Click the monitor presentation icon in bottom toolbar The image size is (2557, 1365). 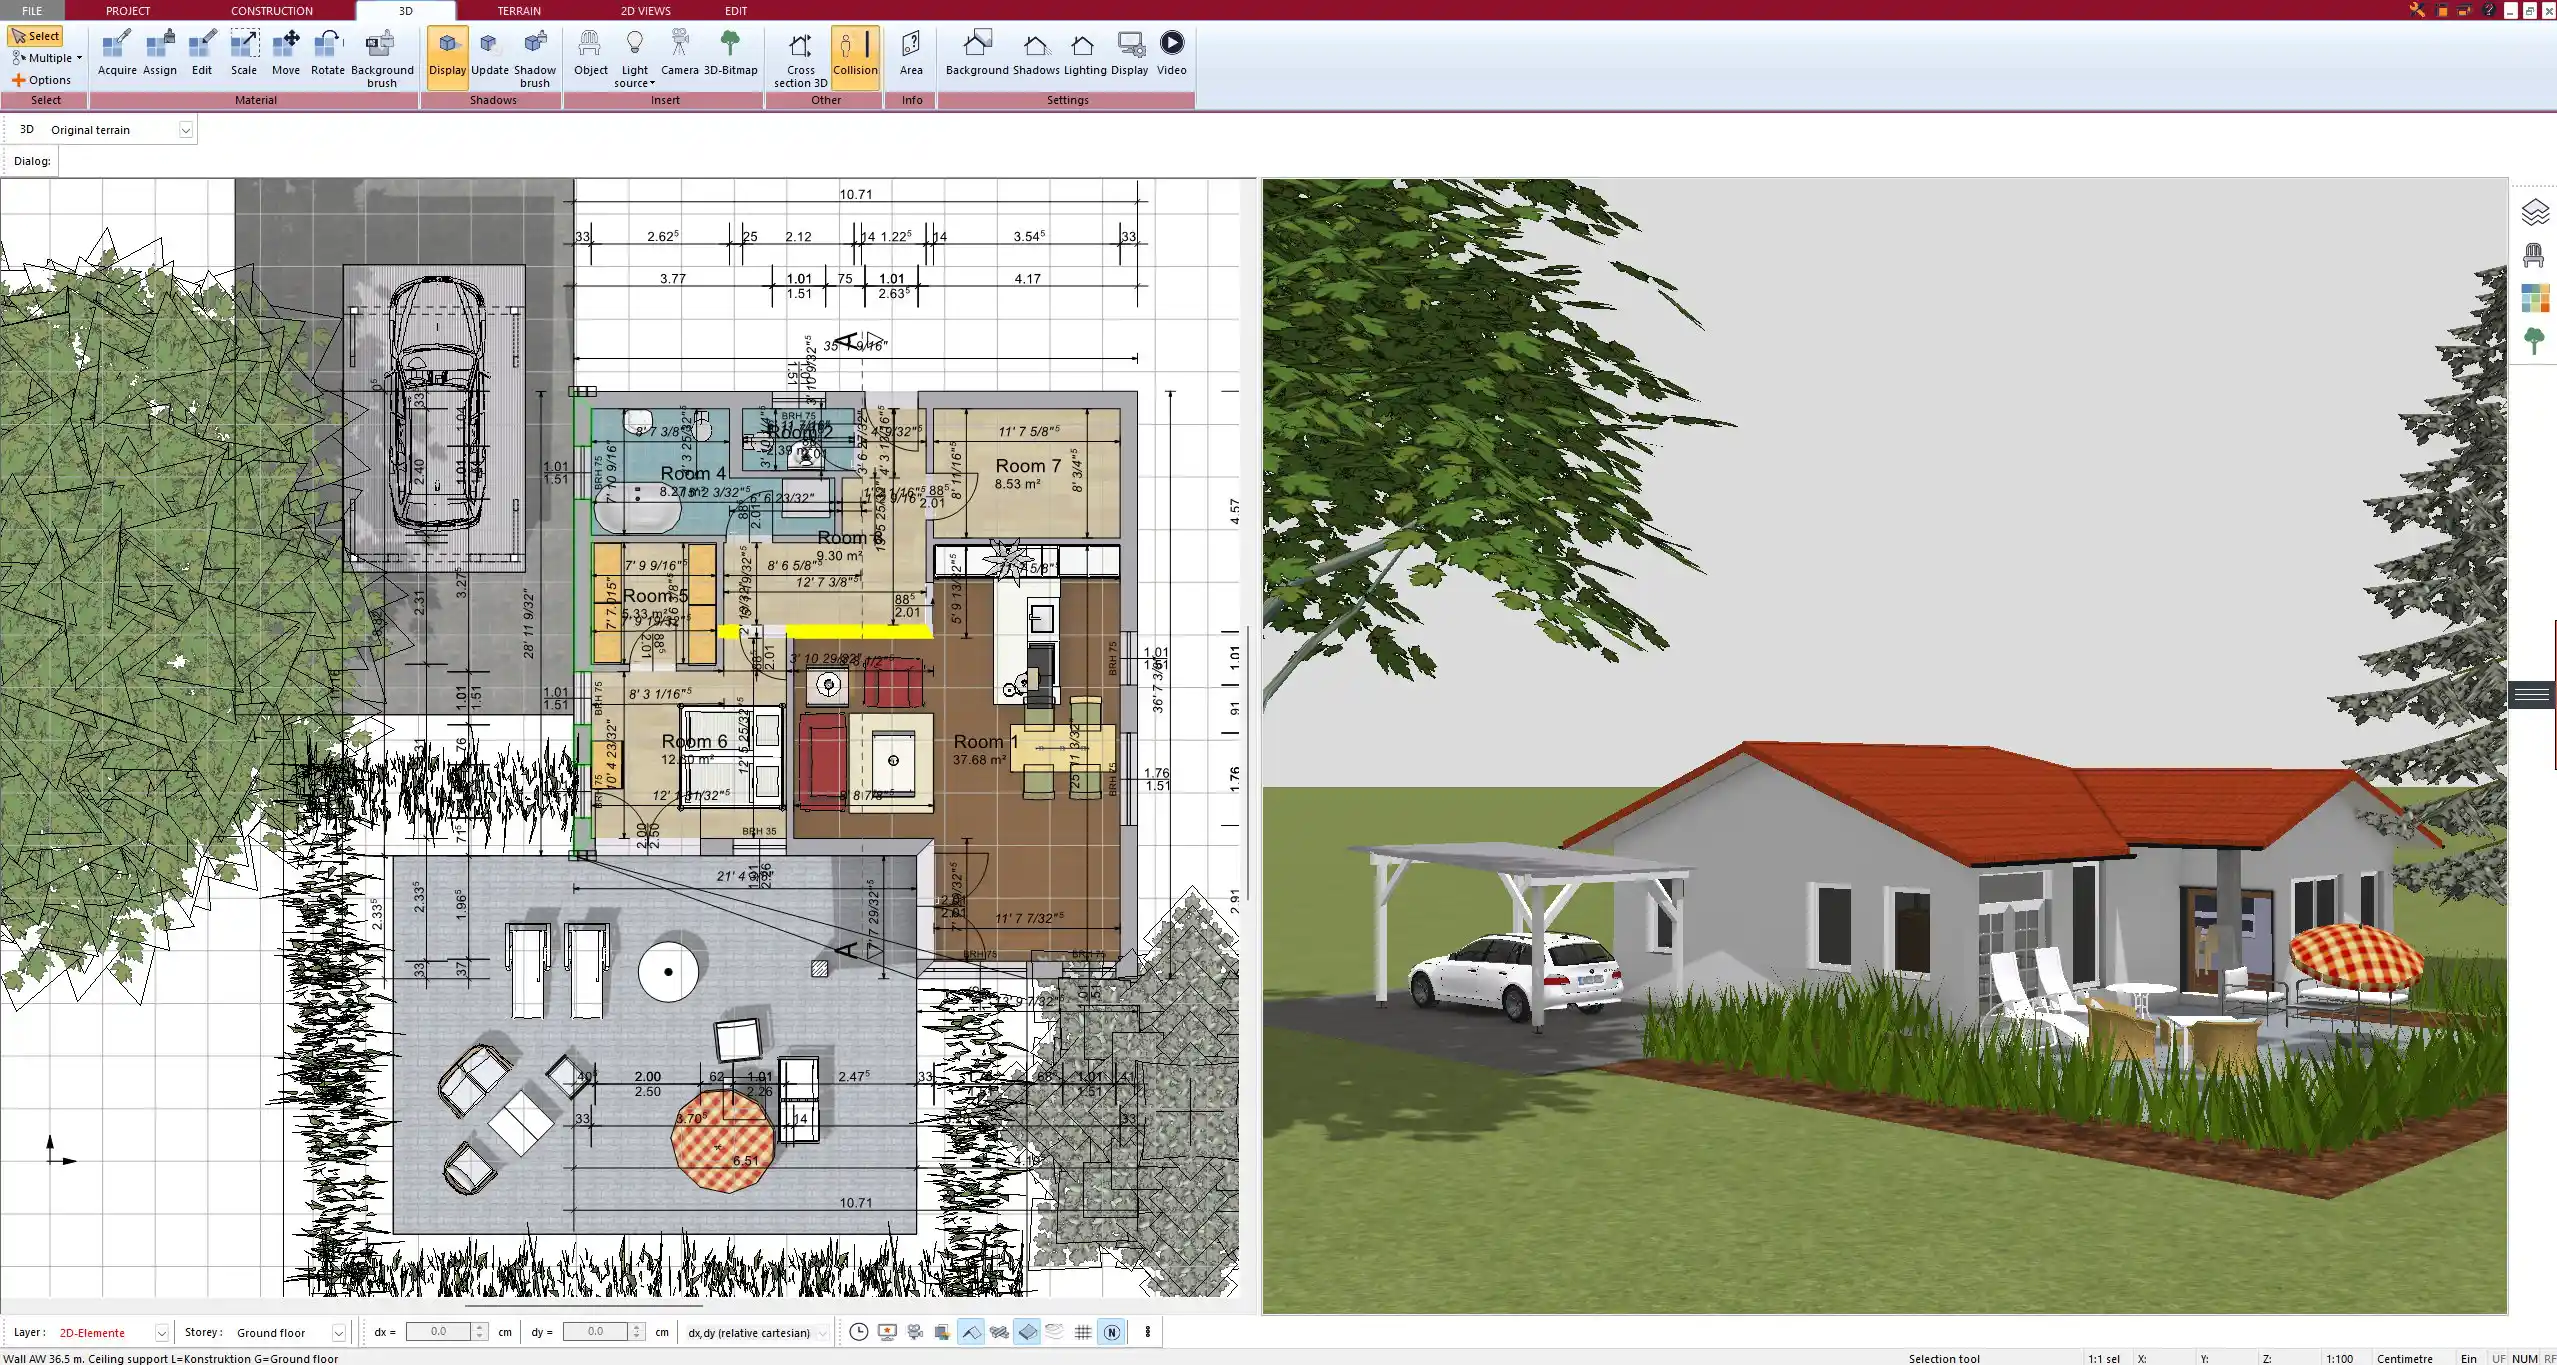(x=886, y=1332)
